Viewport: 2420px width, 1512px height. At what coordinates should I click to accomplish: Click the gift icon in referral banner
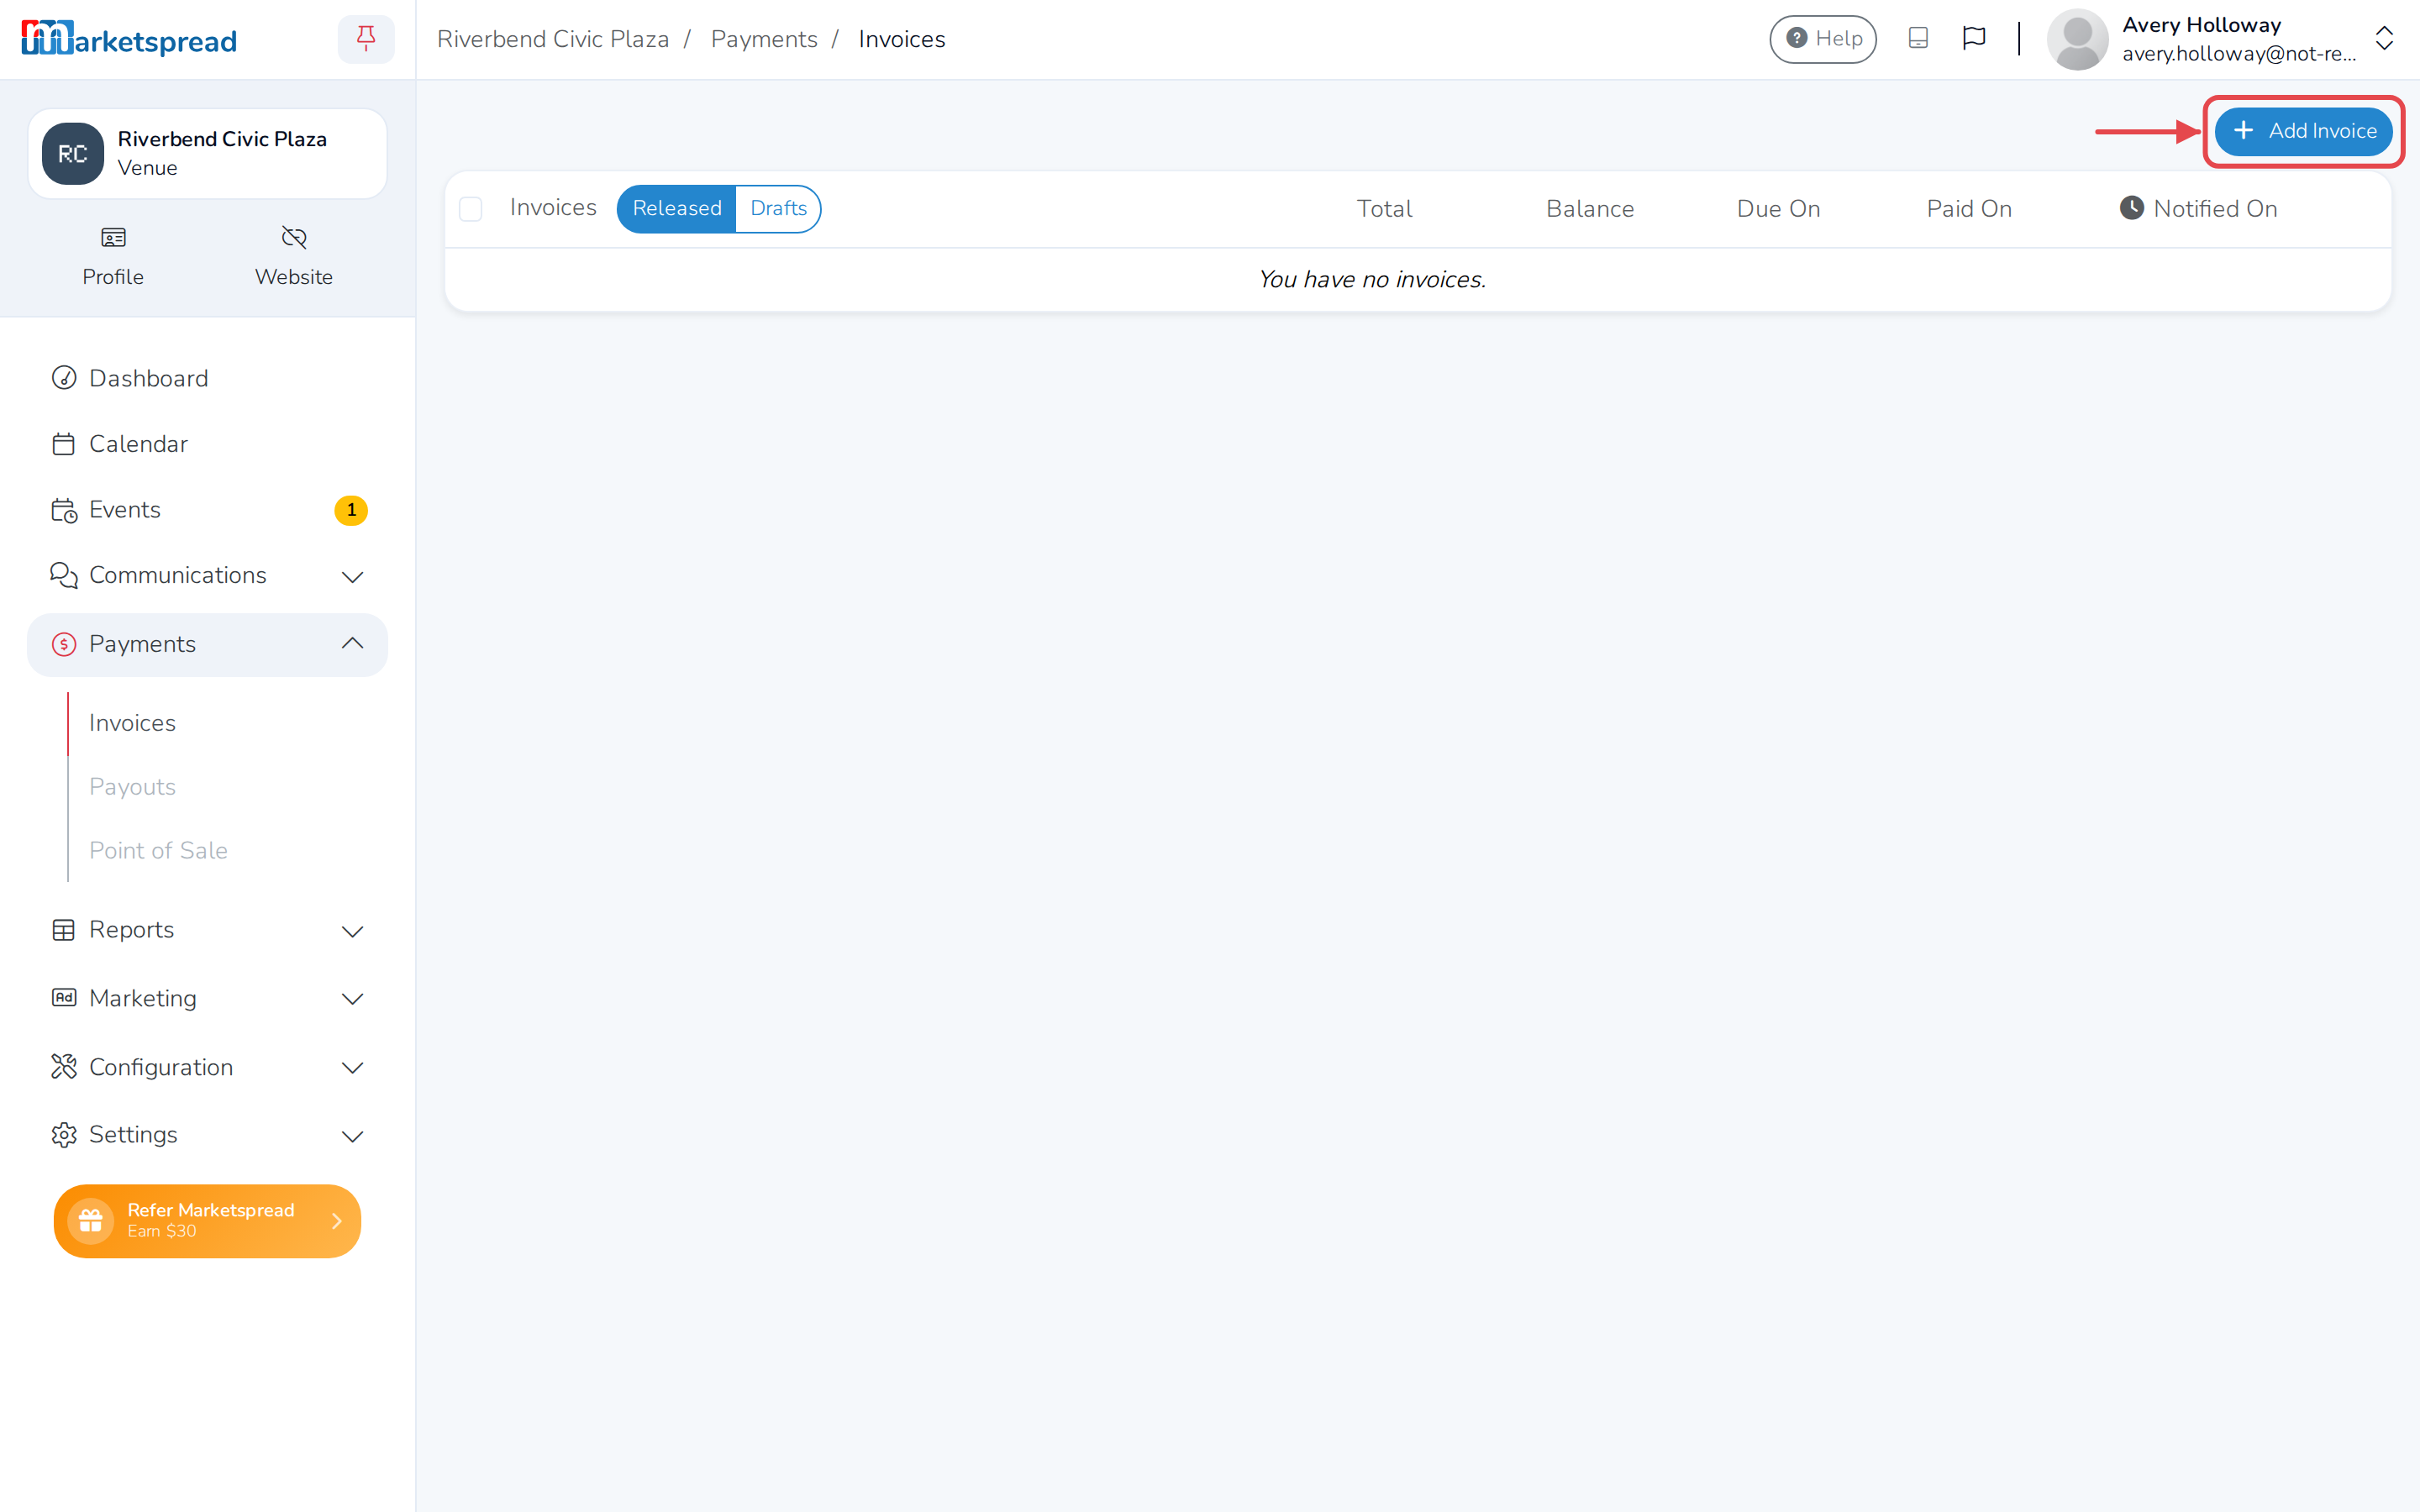click(90, 1220)
